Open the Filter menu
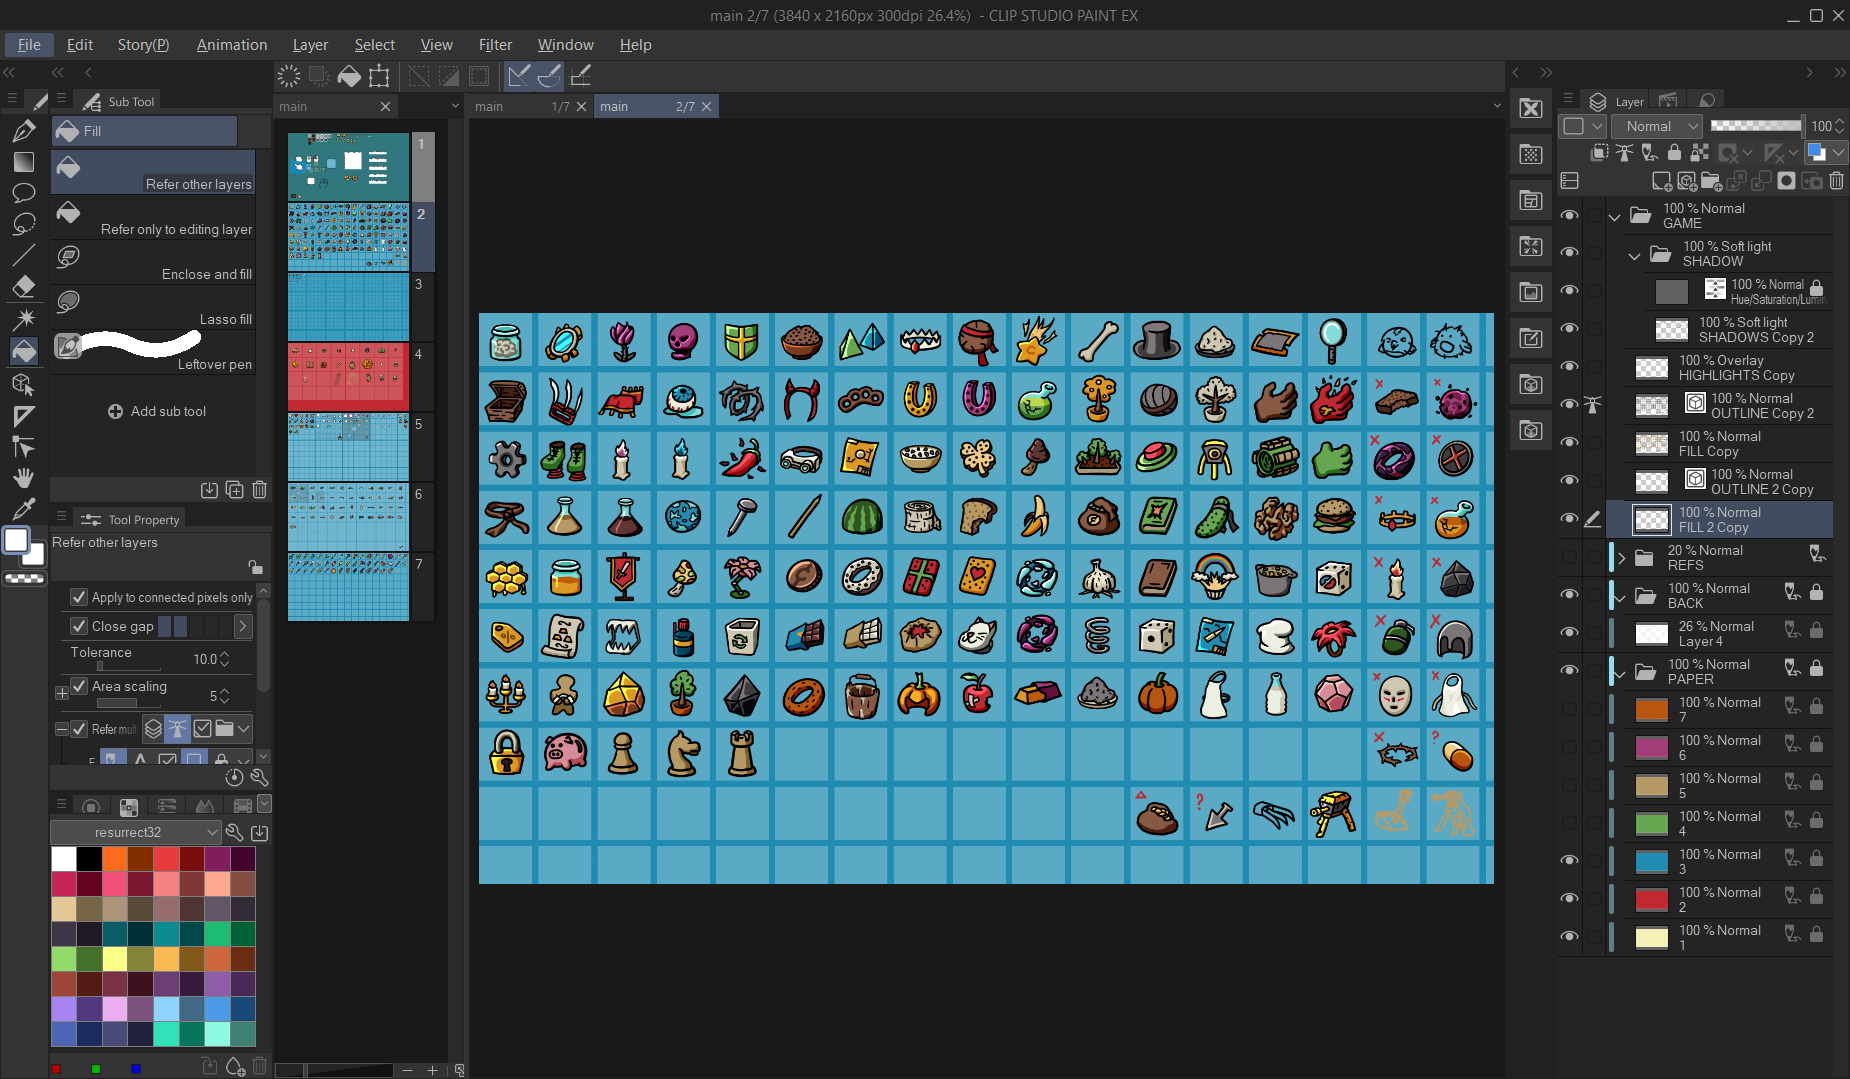Screen dimensions: 1850x1079 (x=494, y=45)
